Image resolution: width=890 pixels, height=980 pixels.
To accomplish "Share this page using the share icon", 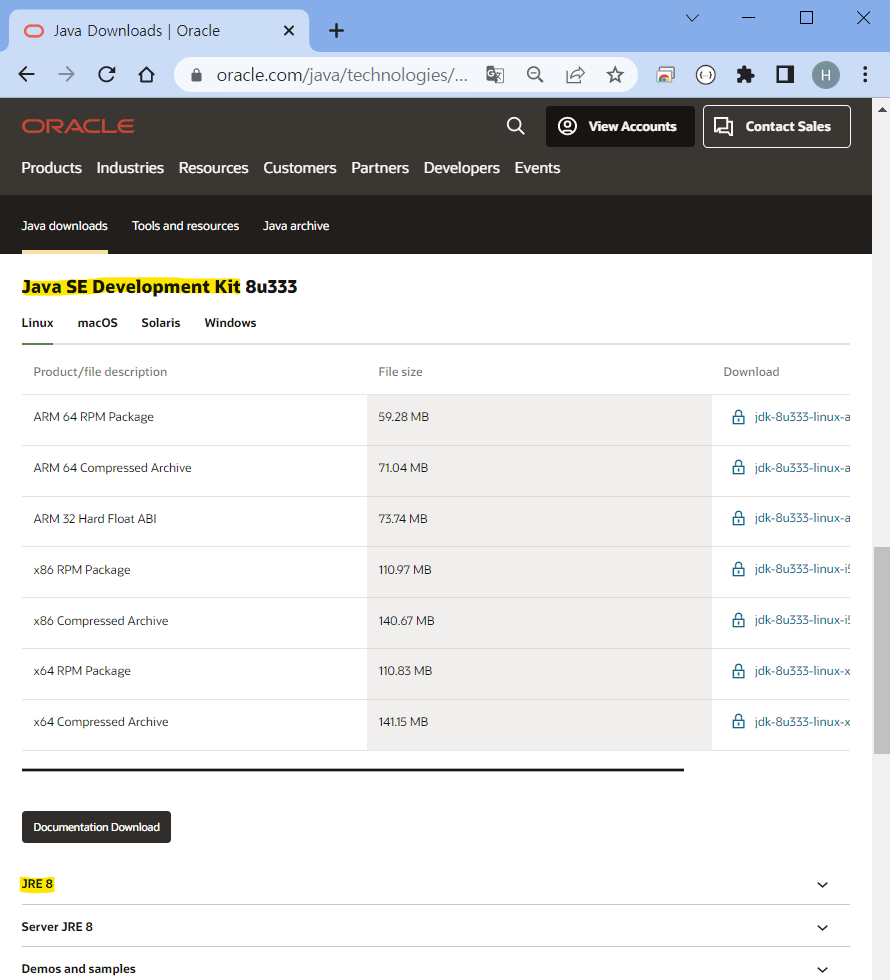I will click(575, 75).
